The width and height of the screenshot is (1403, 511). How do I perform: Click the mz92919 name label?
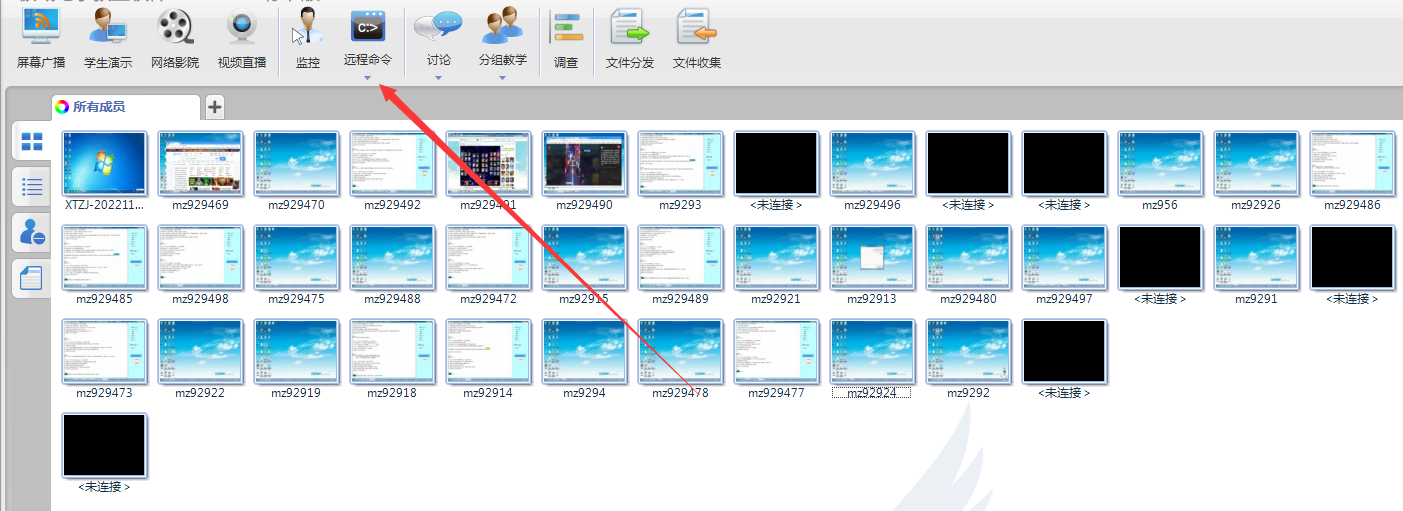pos(297,393)
